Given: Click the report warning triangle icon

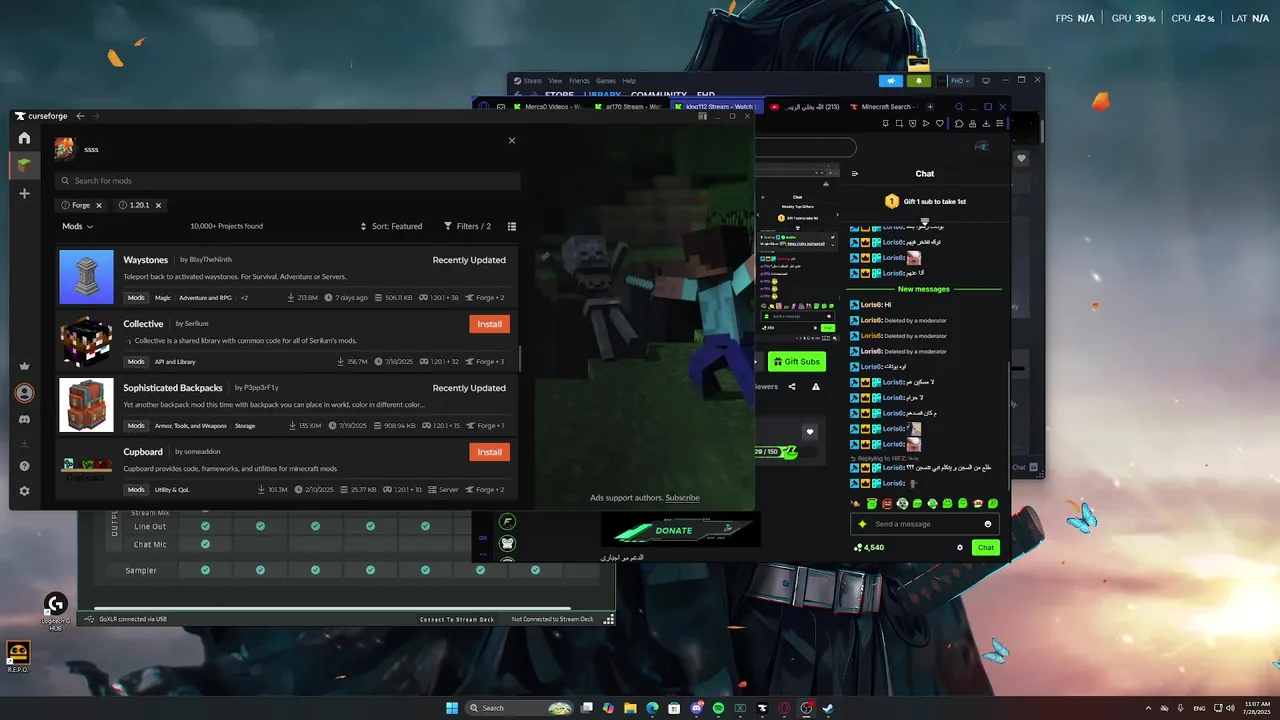Looking at the screenshot, I should pyautogui.click(x=816, y=387).
